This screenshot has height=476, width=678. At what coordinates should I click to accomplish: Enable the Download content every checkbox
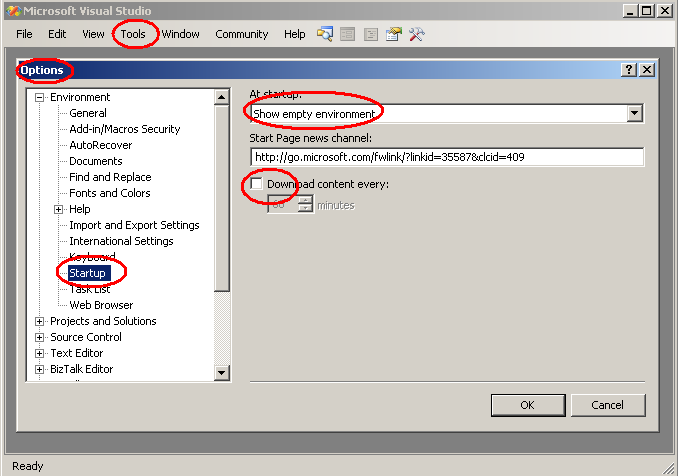pyautogui.click(x=256, y=183)
